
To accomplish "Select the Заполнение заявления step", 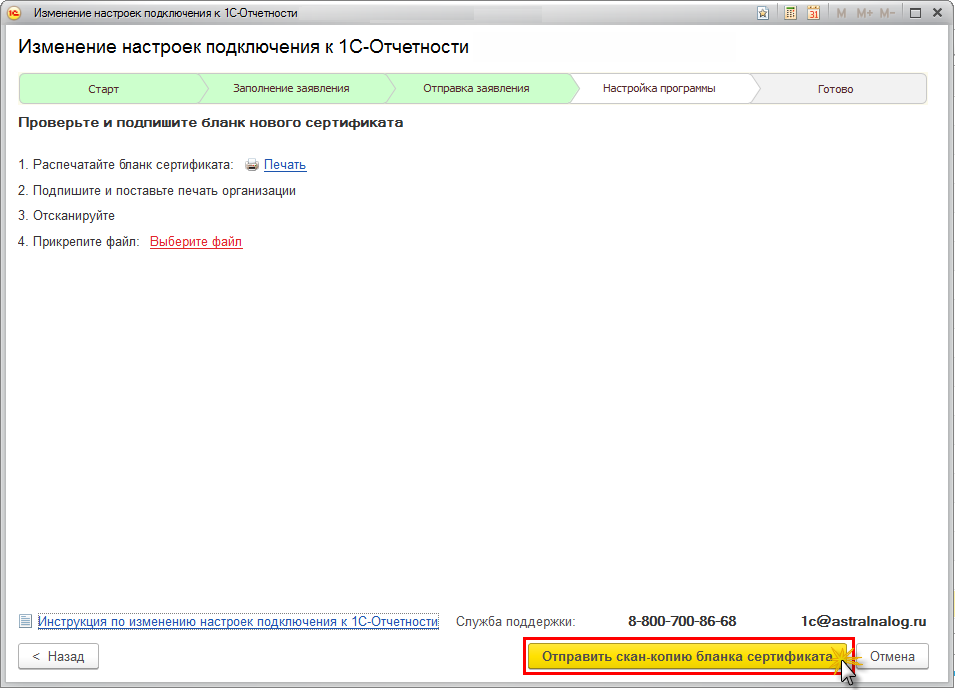I will [x=291, y=88].
